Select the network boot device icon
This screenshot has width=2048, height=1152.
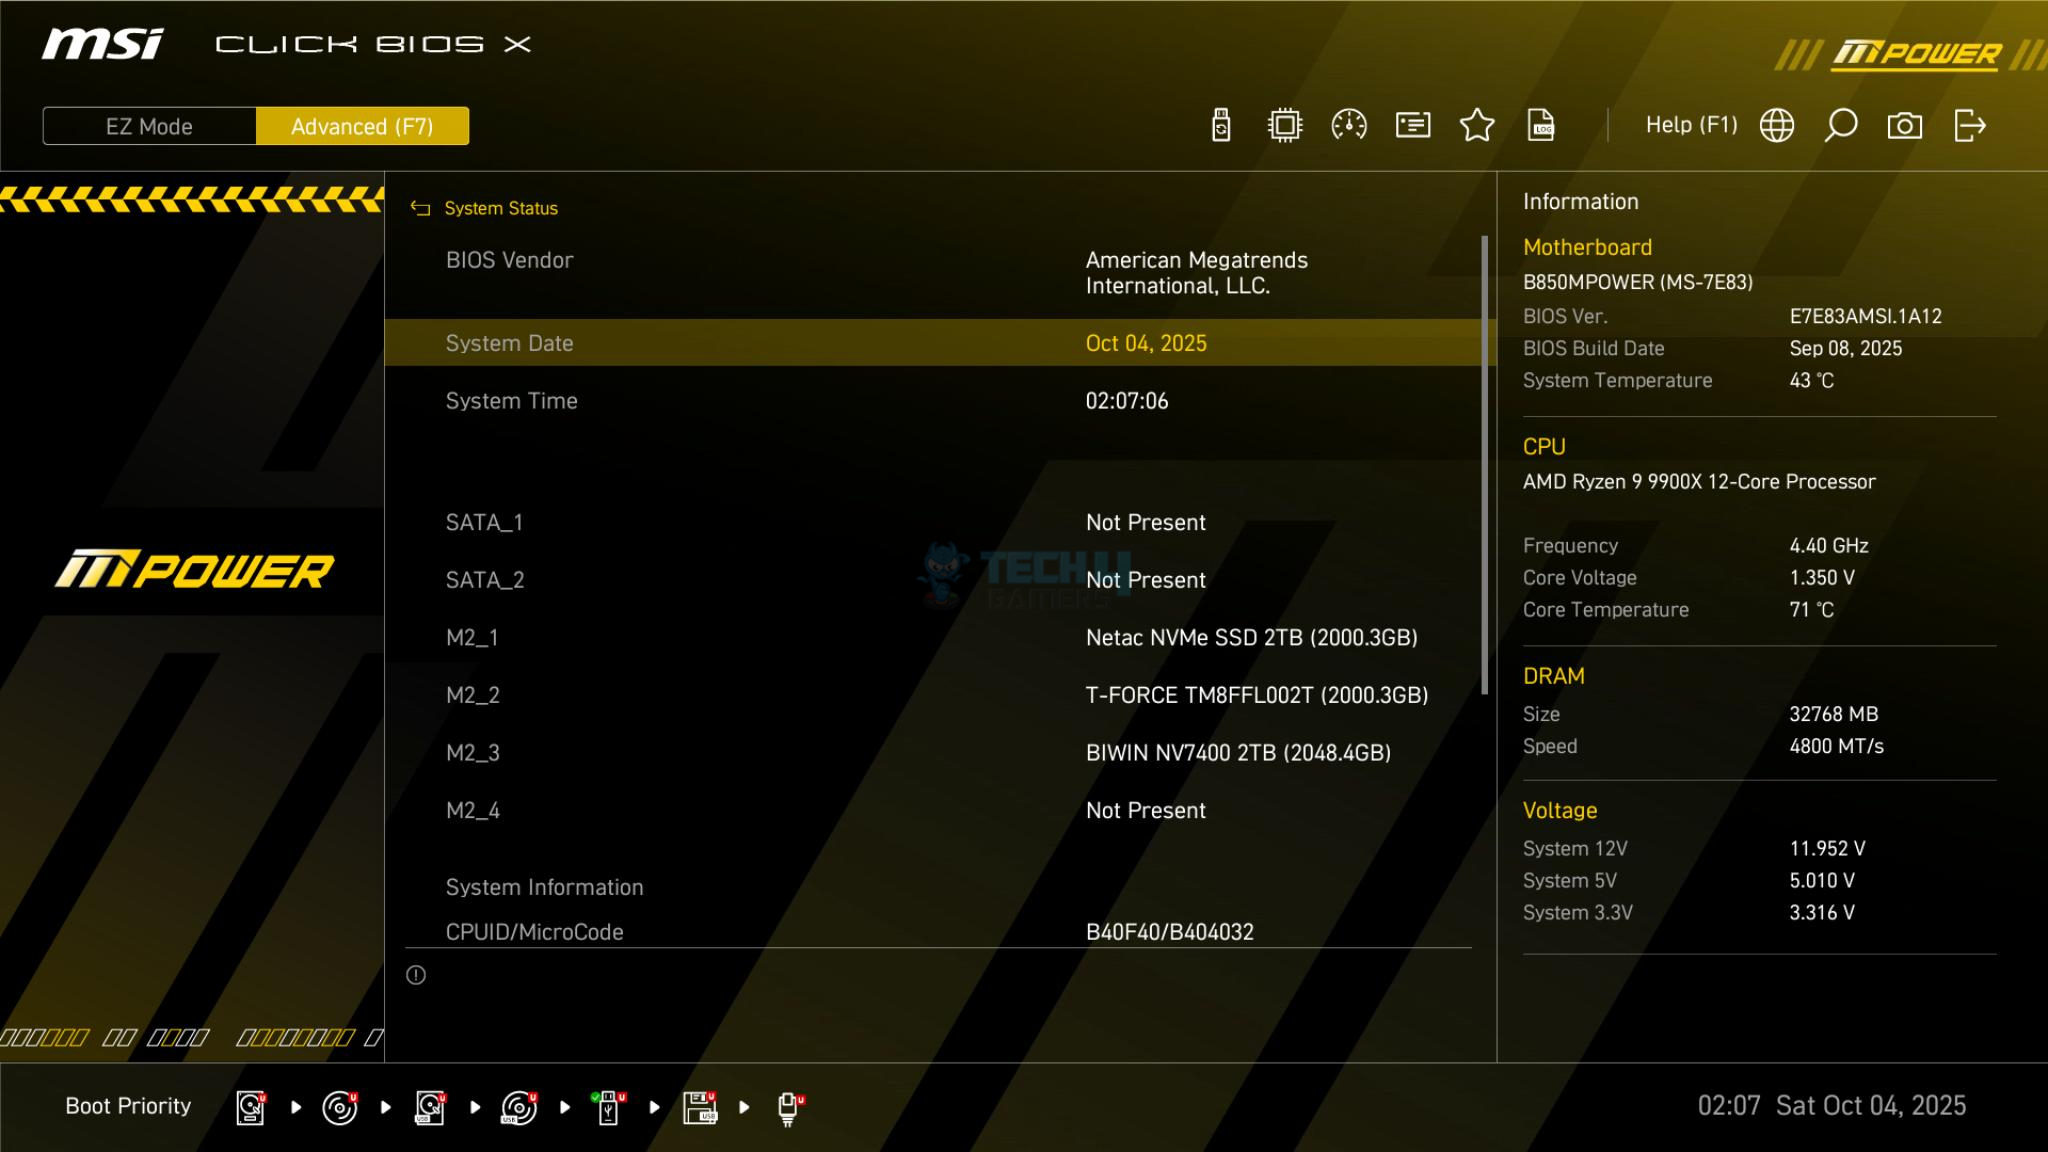click(x=789, y=1107)
